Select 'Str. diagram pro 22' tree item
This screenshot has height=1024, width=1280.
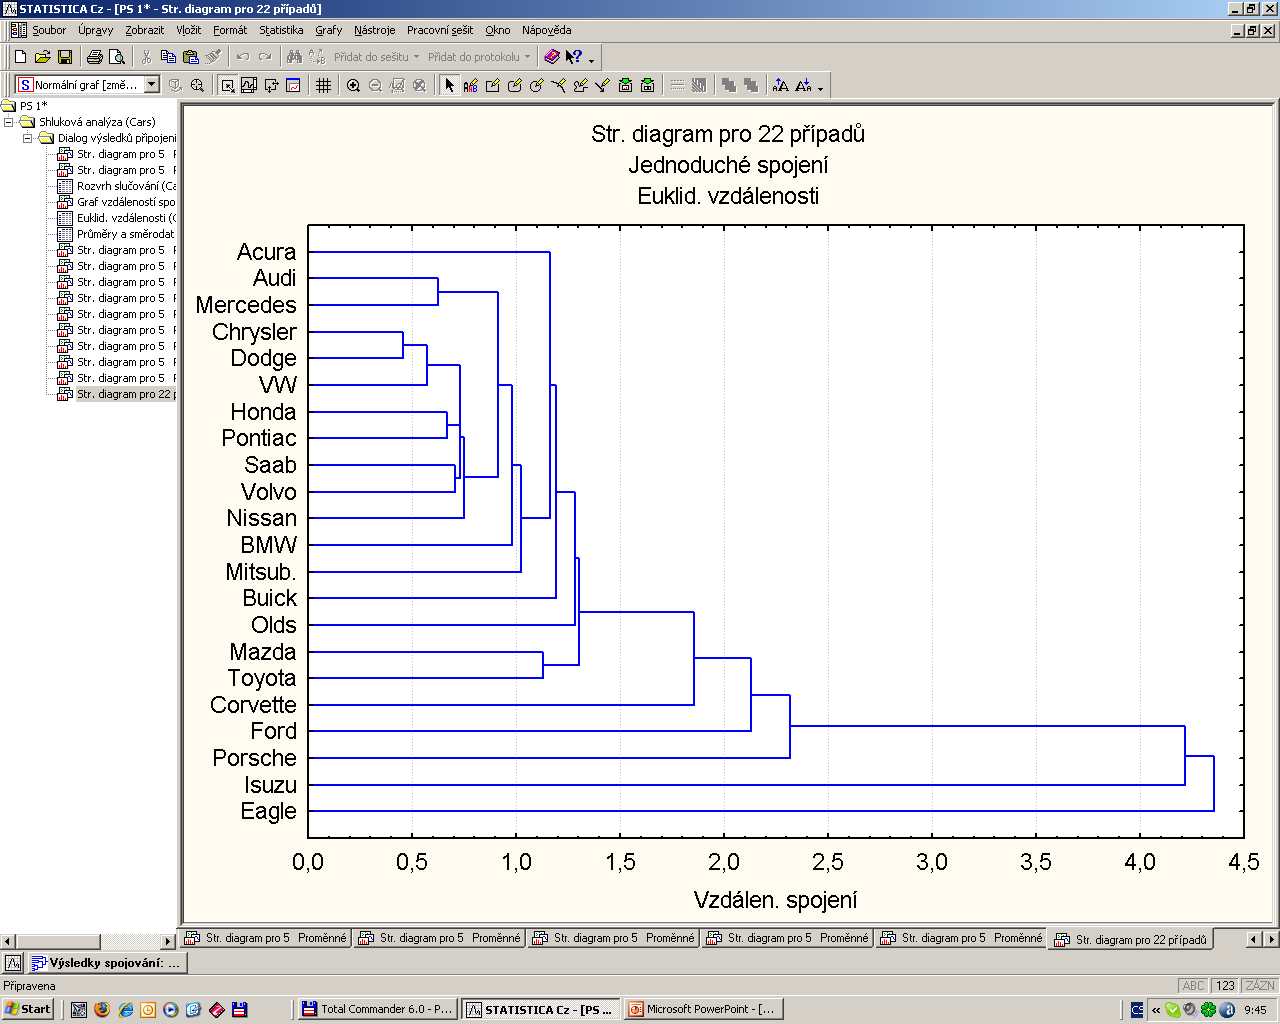pyautogui.click(x=116, y=394)
